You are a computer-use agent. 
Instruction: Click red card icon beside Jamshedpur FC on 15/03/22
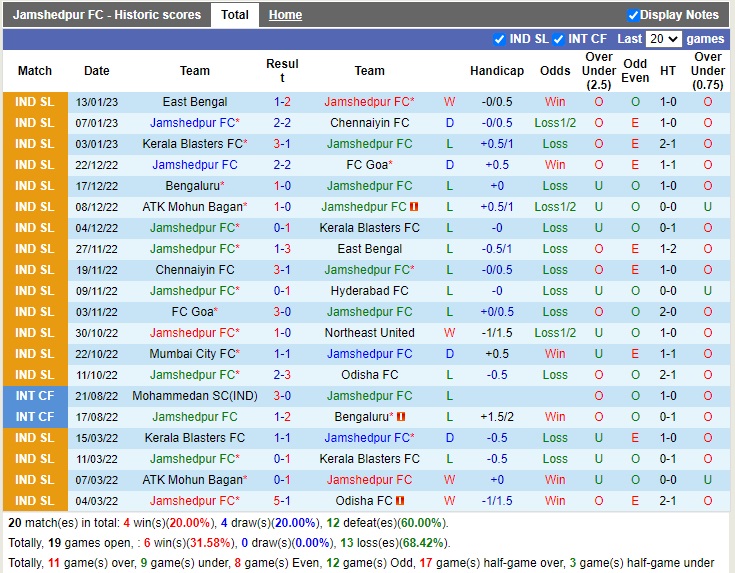[413, 438]
